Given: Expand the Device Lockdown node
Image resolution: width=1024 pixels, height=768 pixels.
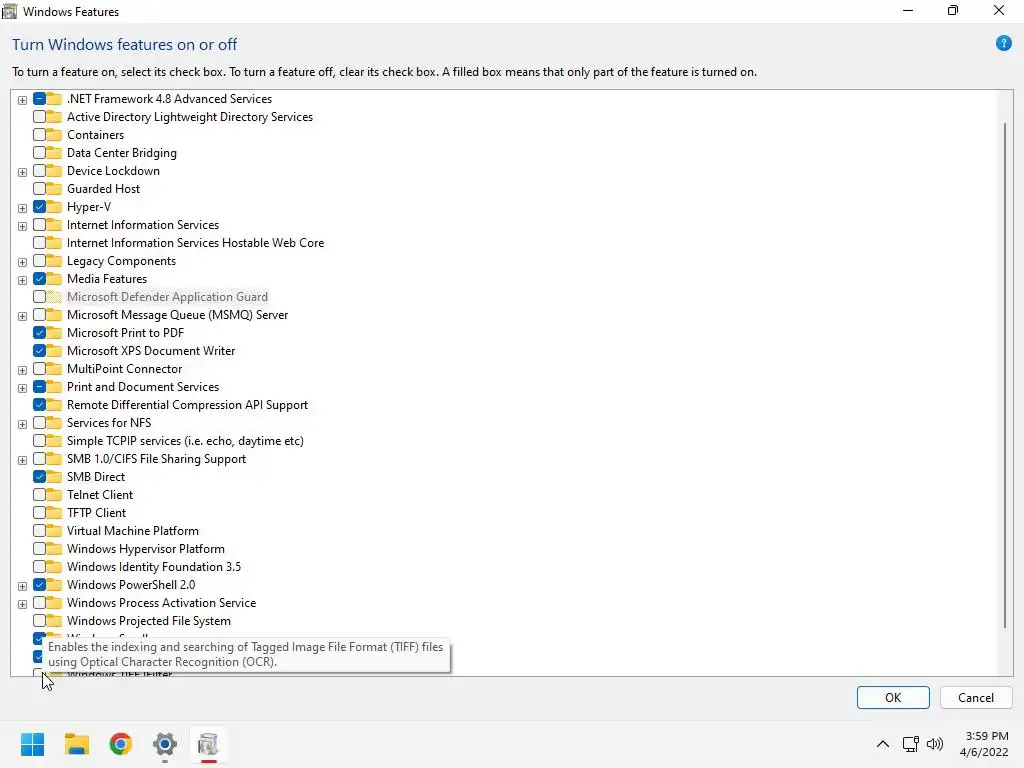Looking at the screenshot, I should point(22,172).
